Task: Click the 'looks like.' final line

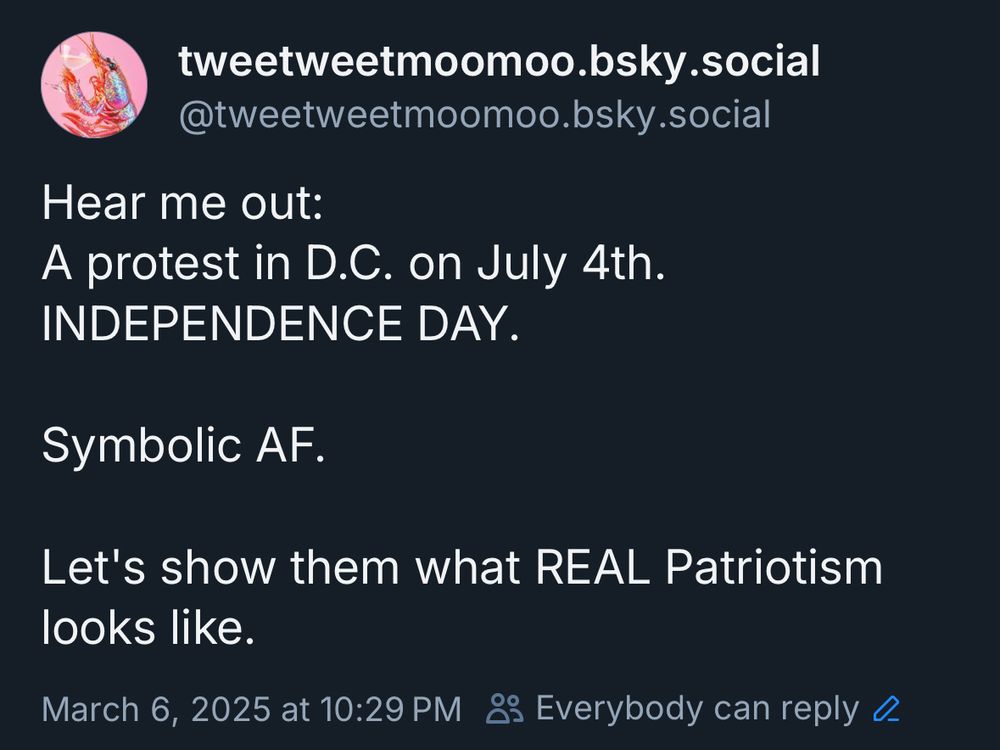Action: click(x=149, y=628)
